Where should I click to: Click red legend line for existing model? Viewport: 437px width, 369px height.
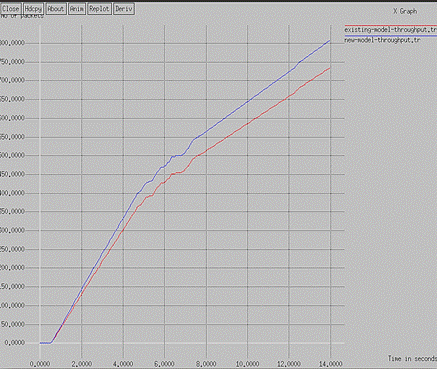point(390,25)
